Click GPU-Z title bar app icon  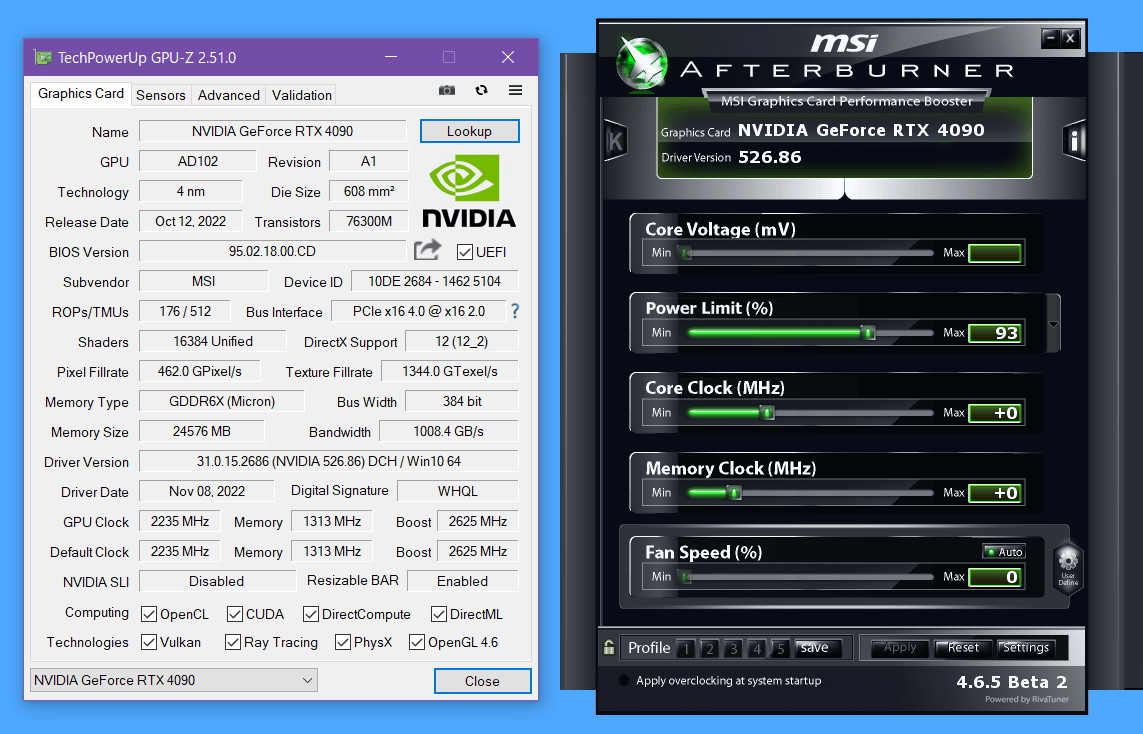(43, 58)
